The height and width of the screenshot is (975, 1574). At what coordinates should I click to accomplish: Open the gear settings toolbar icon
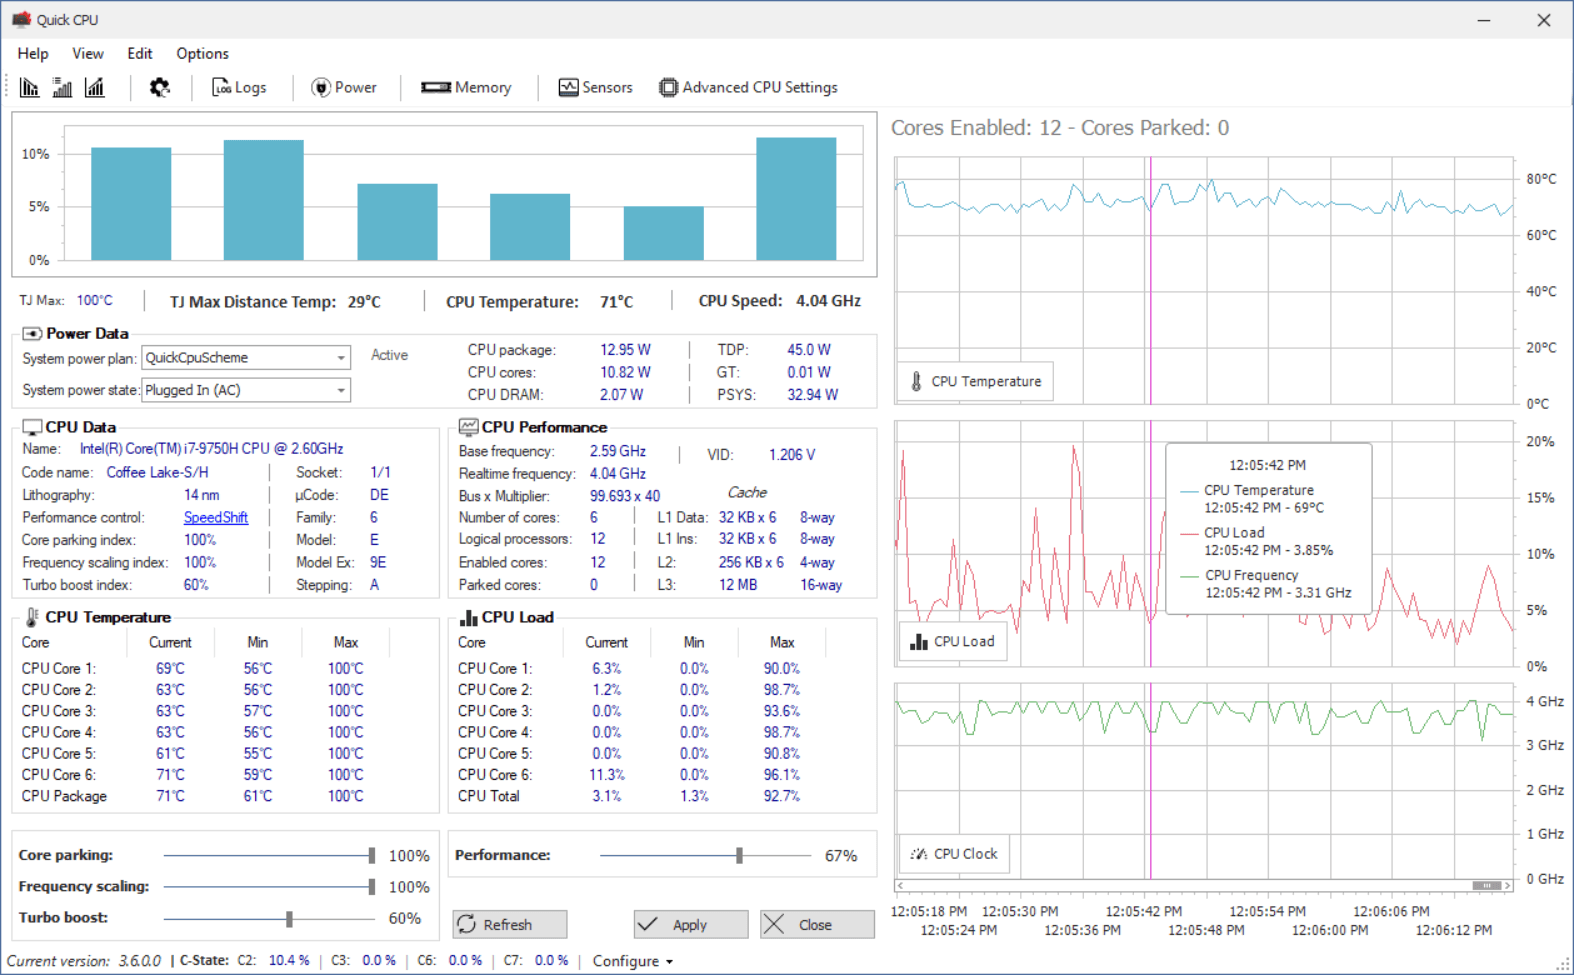coord(159,88)
